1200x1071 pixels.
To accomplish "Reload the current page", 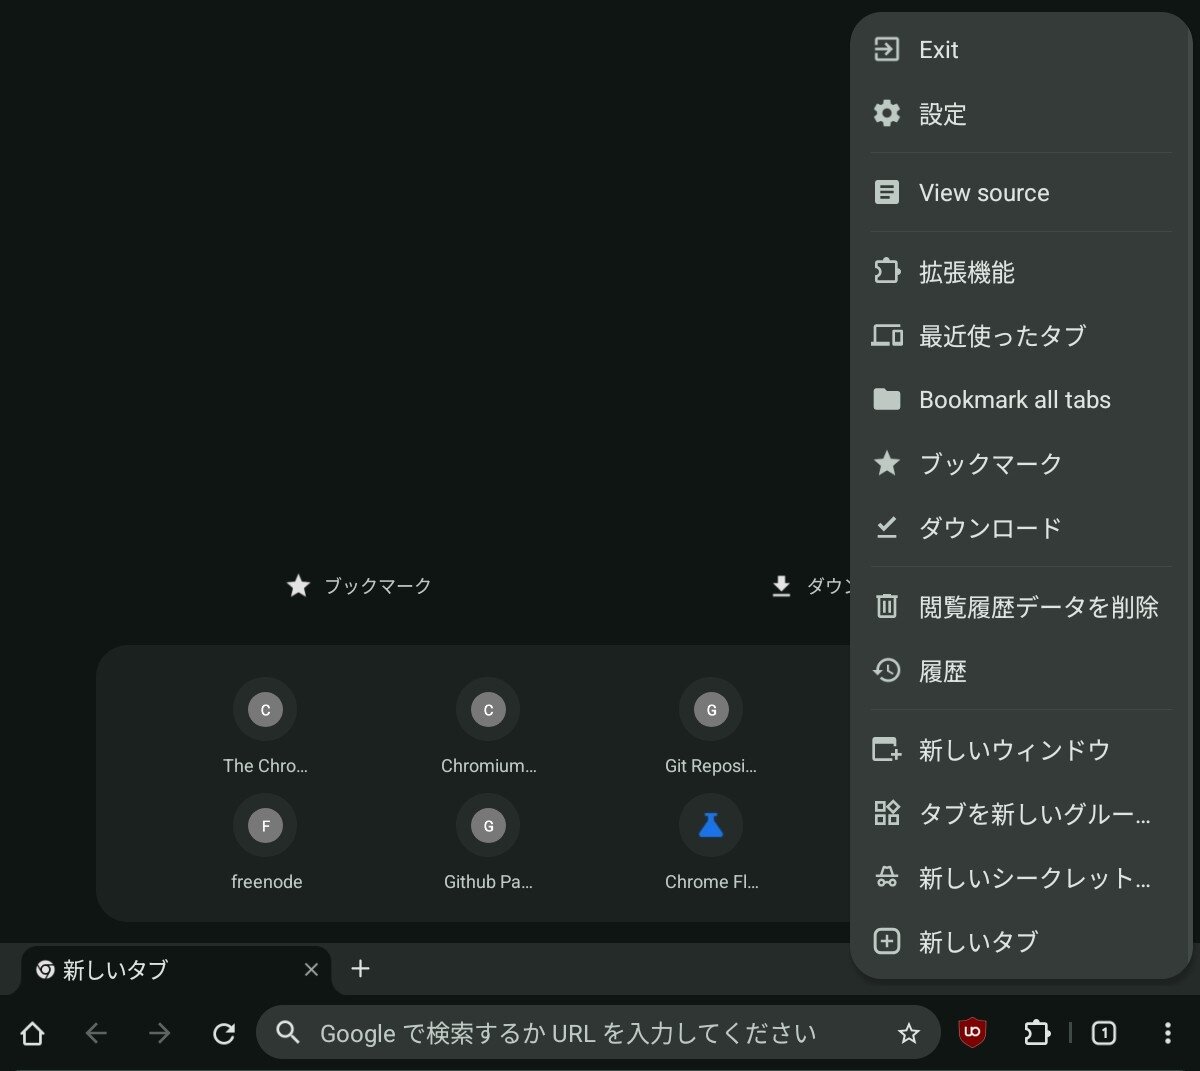I will click(x=224, y=1033).
